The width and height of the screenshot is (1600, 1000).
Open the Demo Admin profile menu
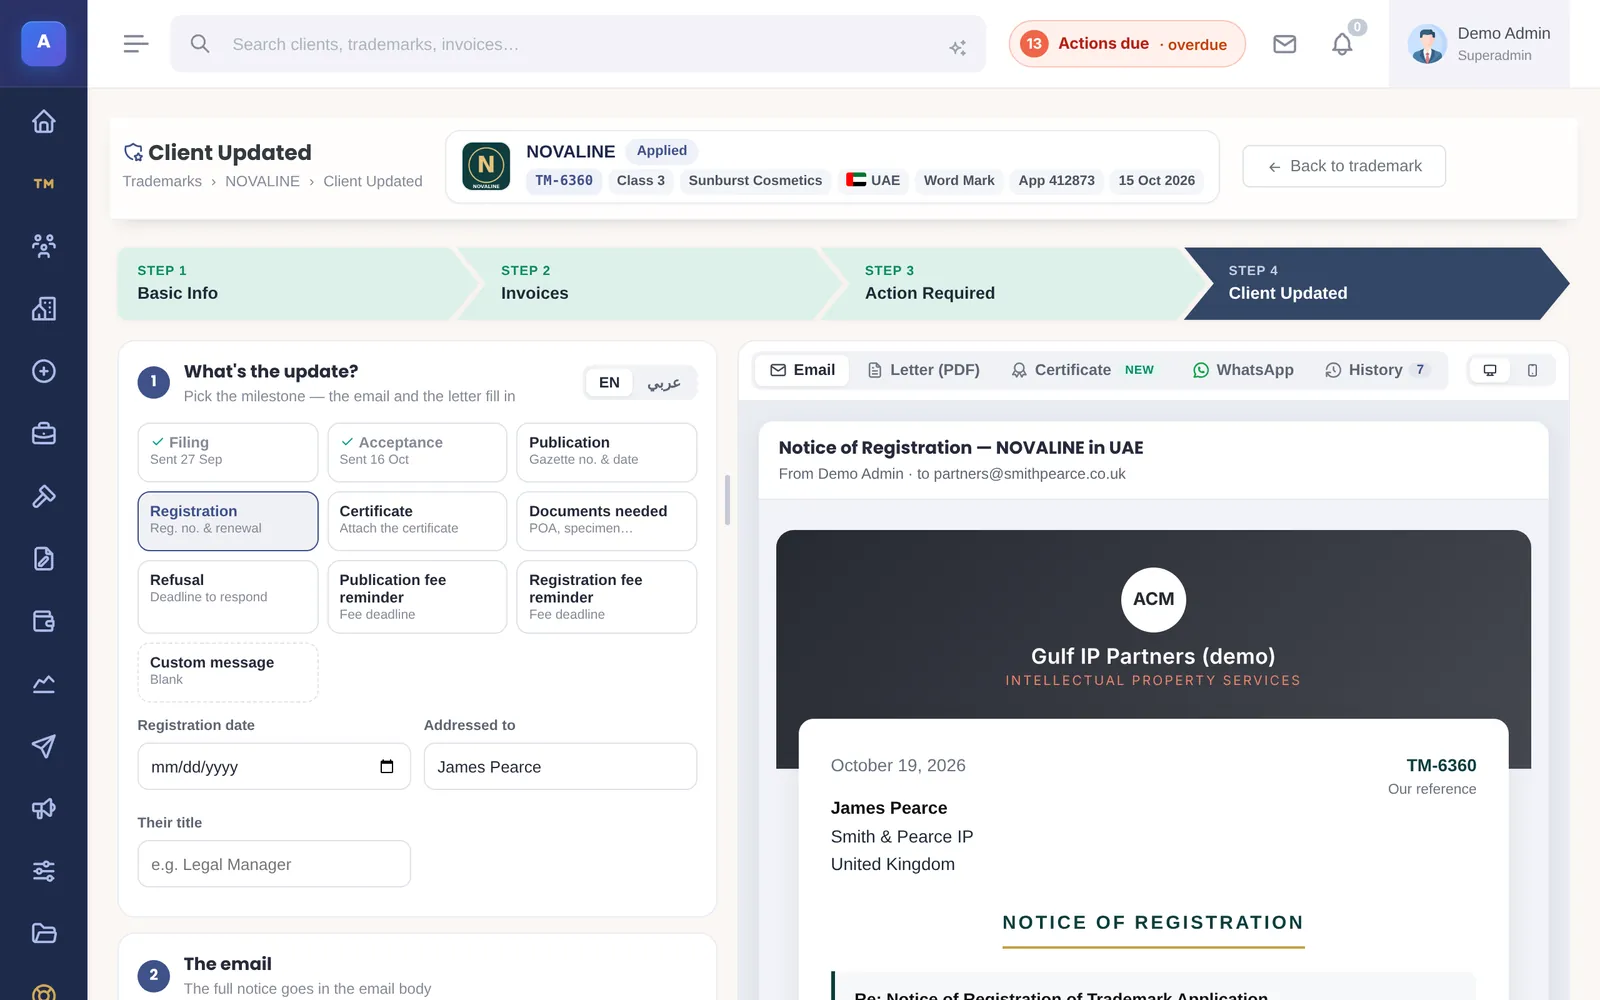pyautogui.click(x=1479, y=44)
